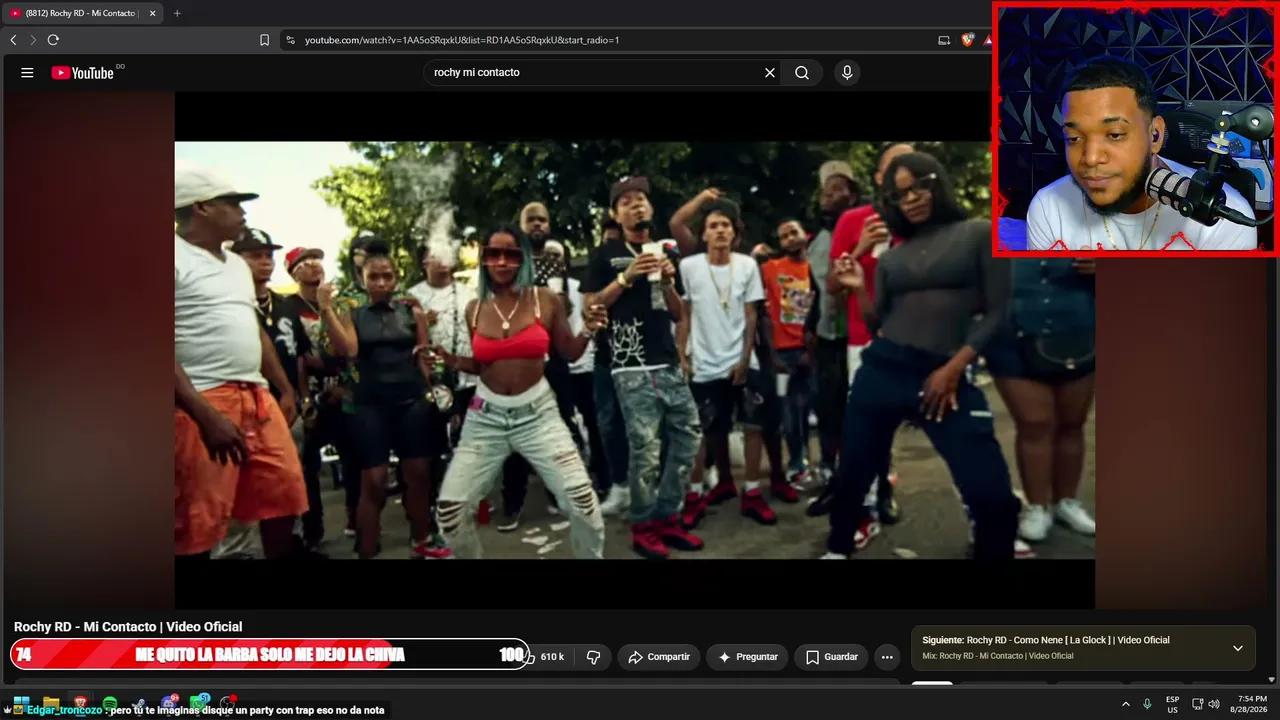
Task: Open Discord from the taskbar
Action: pos(170,702)
